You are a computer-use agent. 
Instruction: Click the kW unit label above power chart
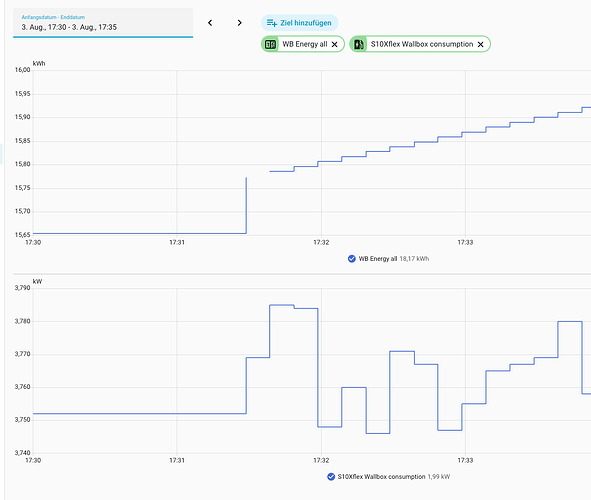[x=37, y=281]
